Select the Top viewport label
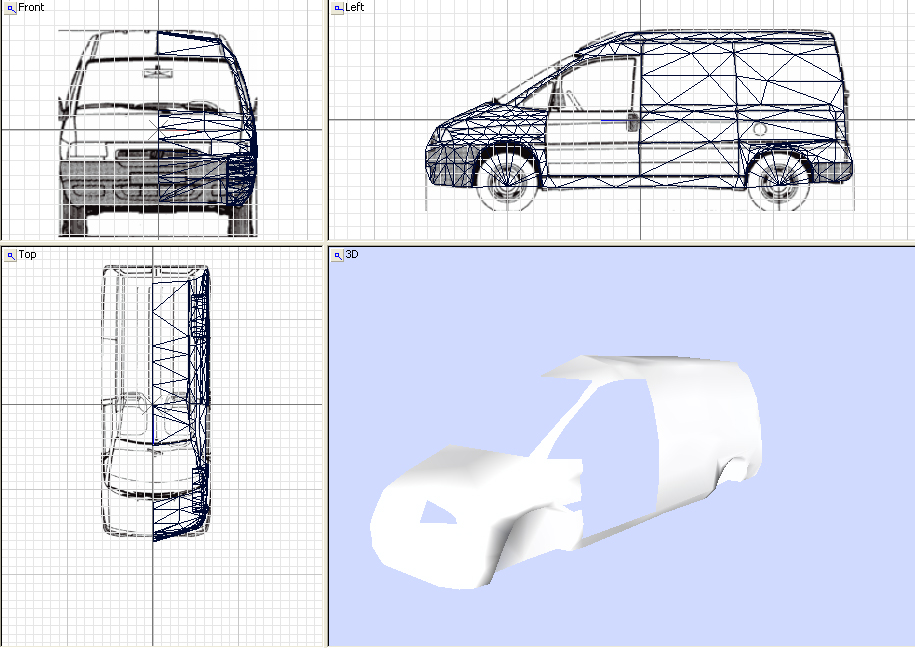Screen dimensions: 915x648 click(27, 254)
